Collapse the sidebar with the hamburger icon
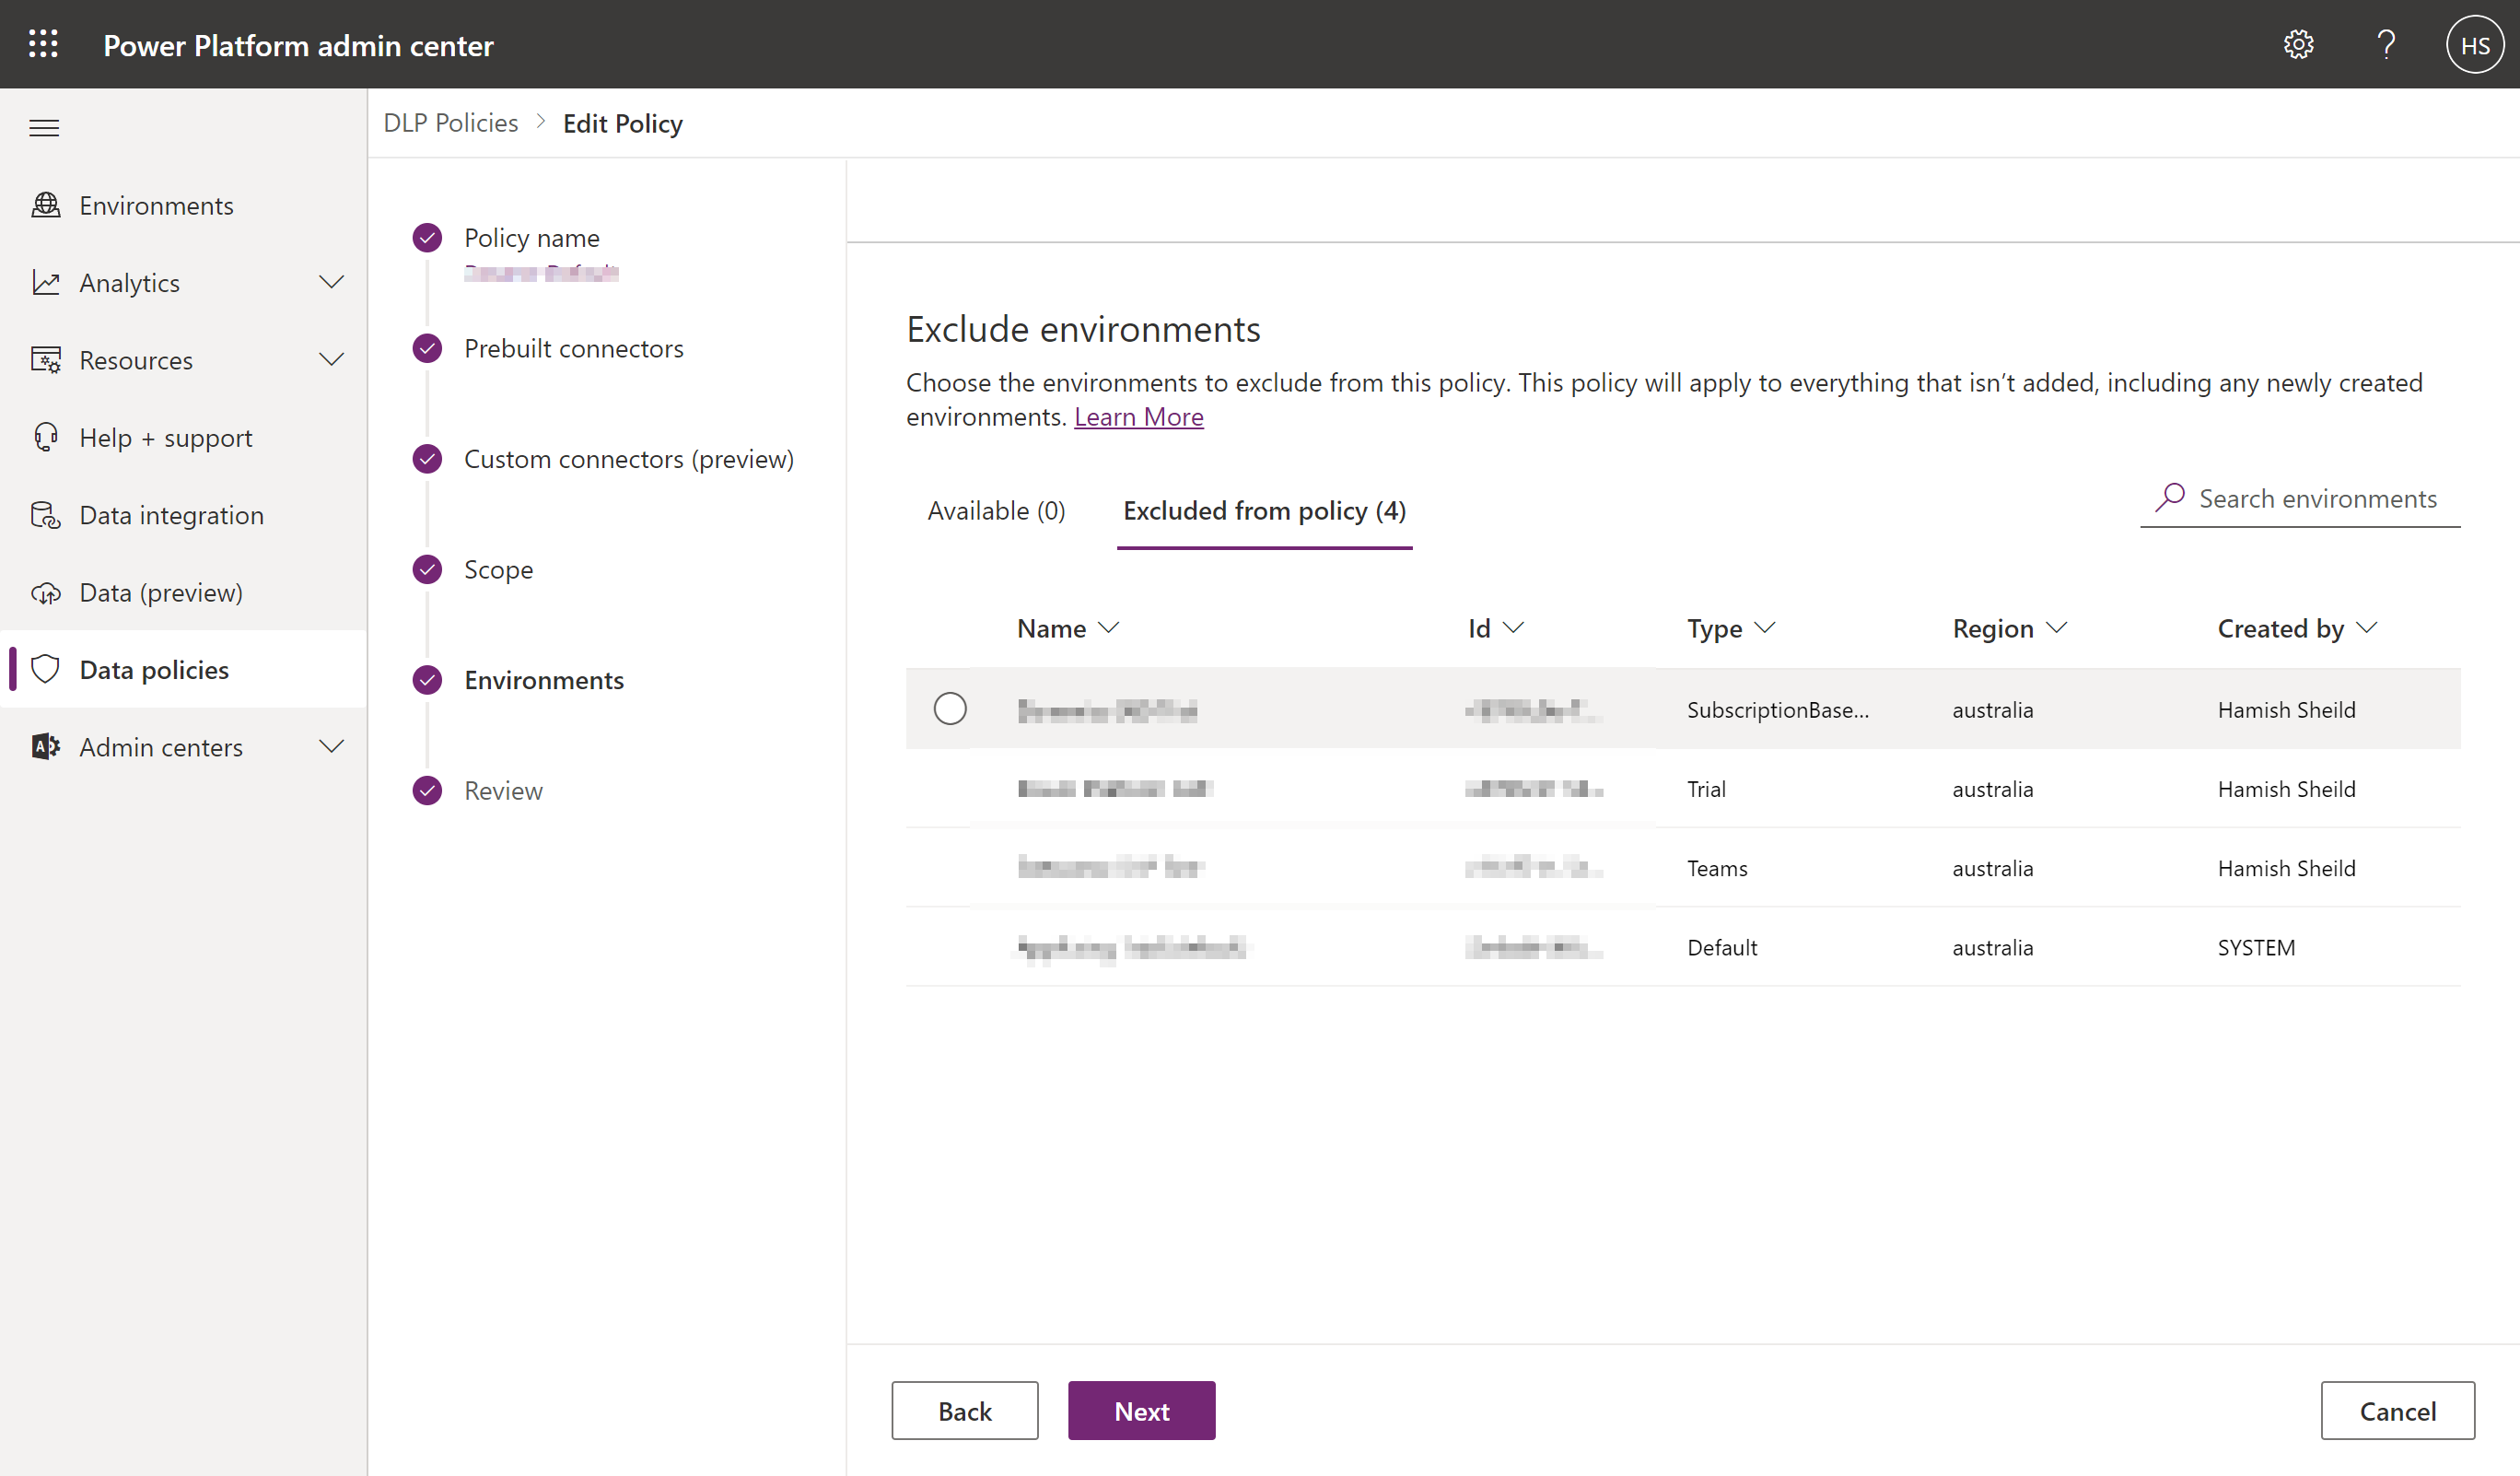This screenshot has width=2520, height=1476. (x=44, y=128)
